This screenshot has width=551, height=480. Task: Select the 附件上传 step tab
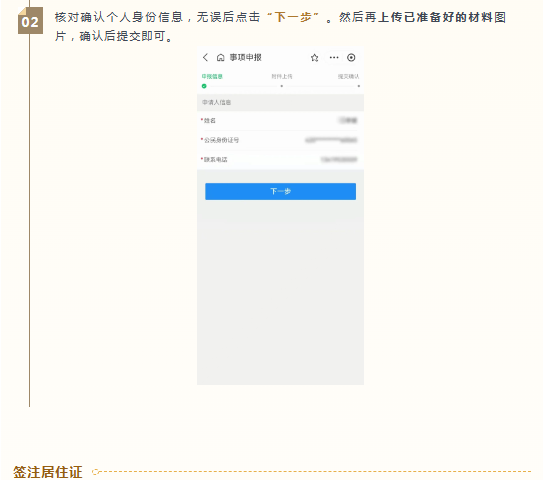pos(282,76)
